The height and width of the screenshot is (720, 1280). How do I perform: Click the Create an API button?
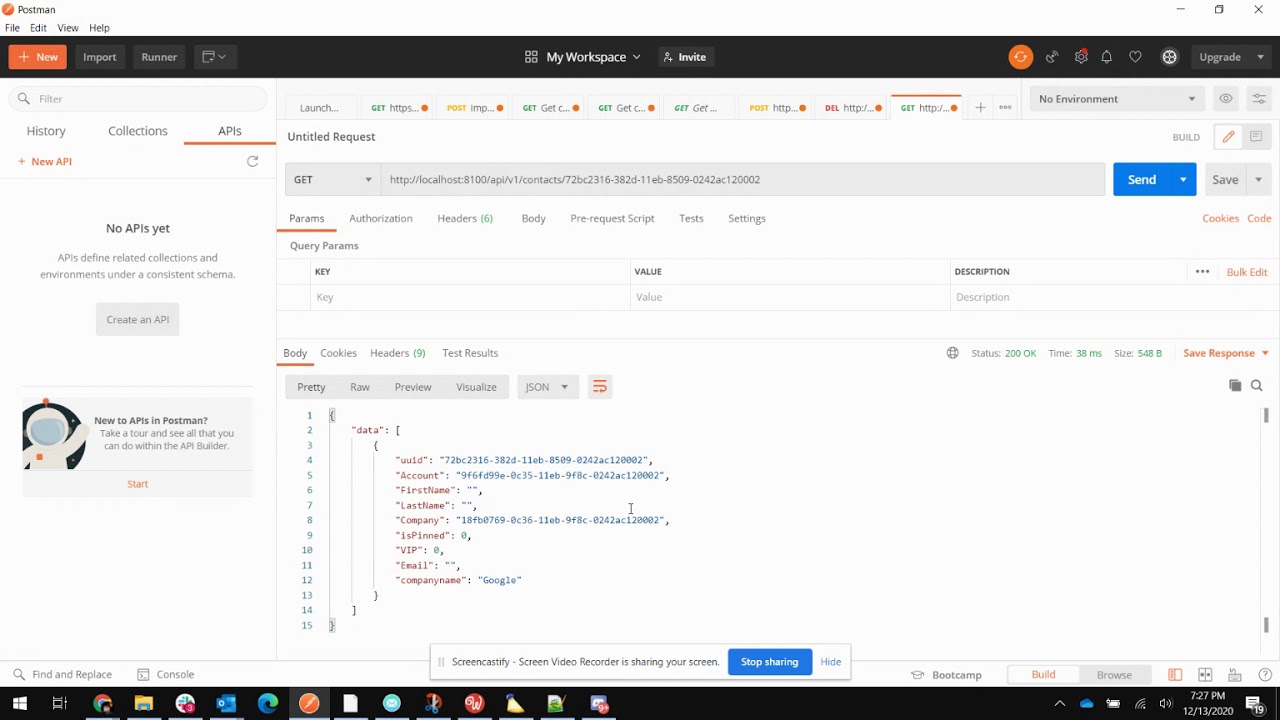[x=138, y=320]
